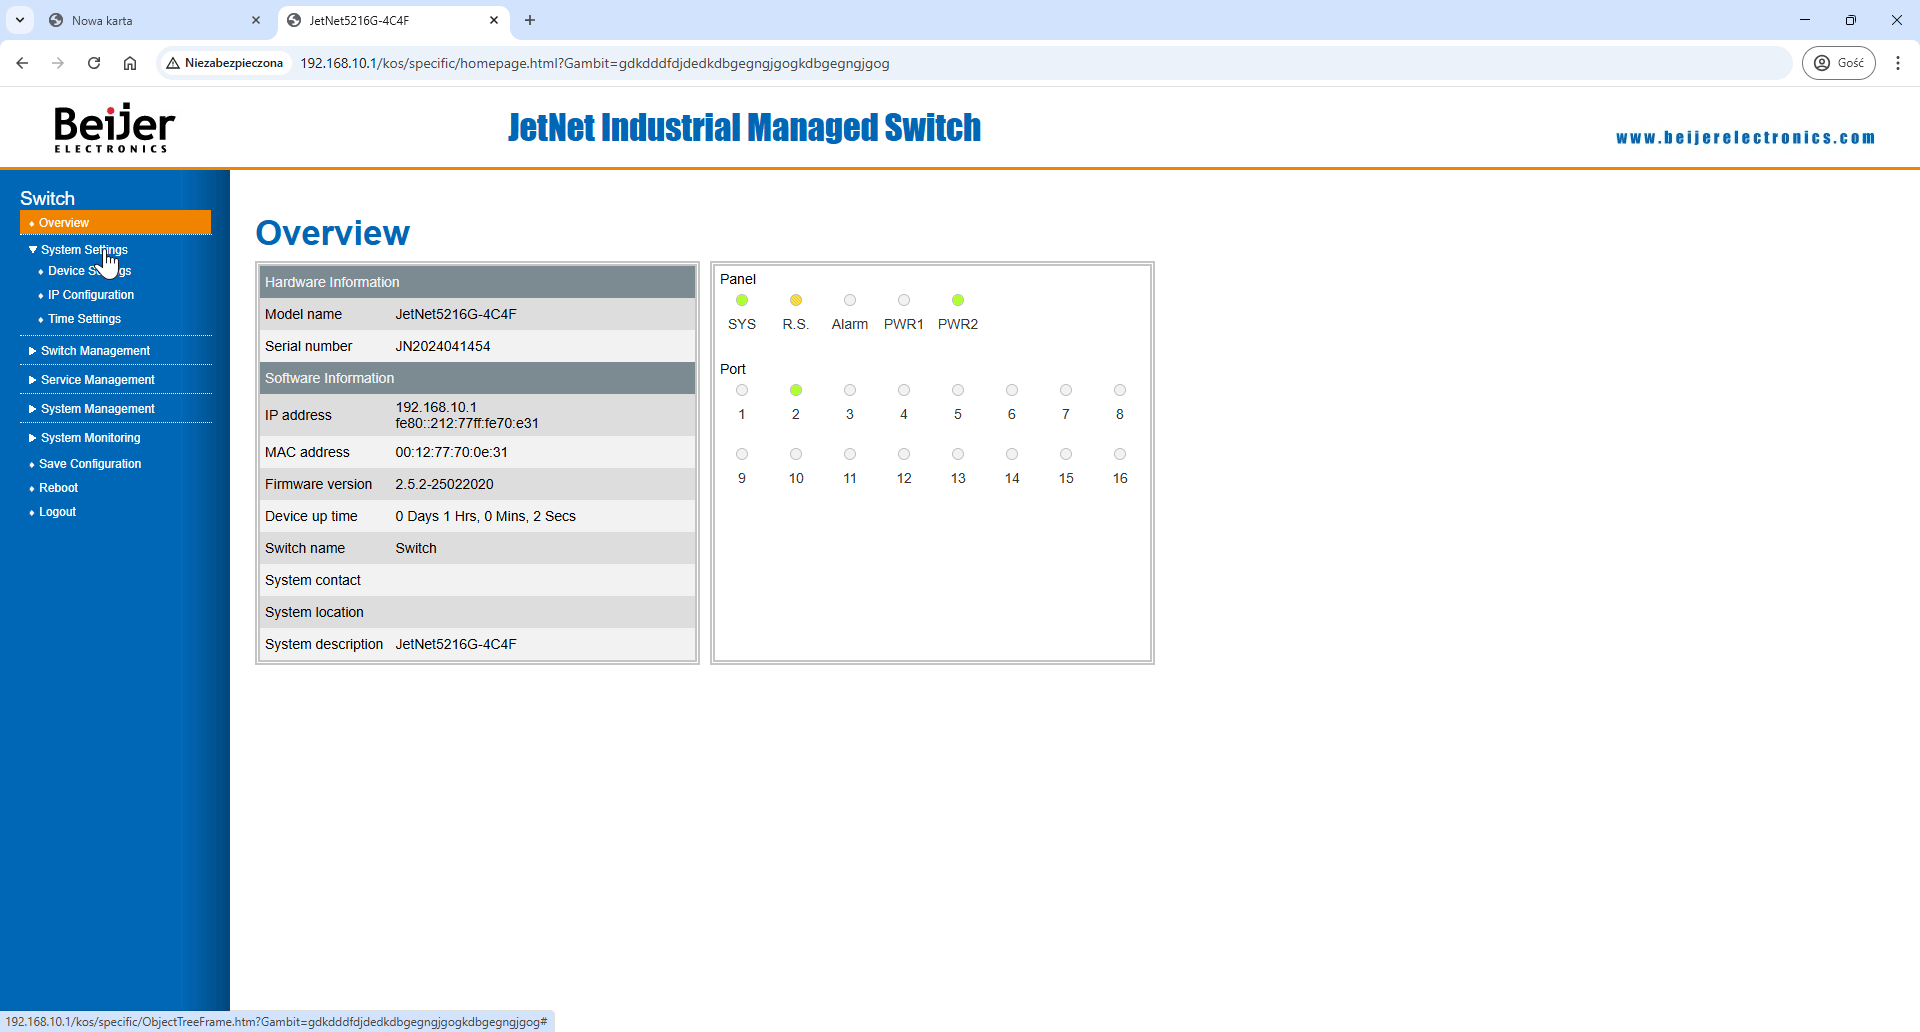Click the port 1 status LED
This screenshot has width=1920, height=1032.
742,390
